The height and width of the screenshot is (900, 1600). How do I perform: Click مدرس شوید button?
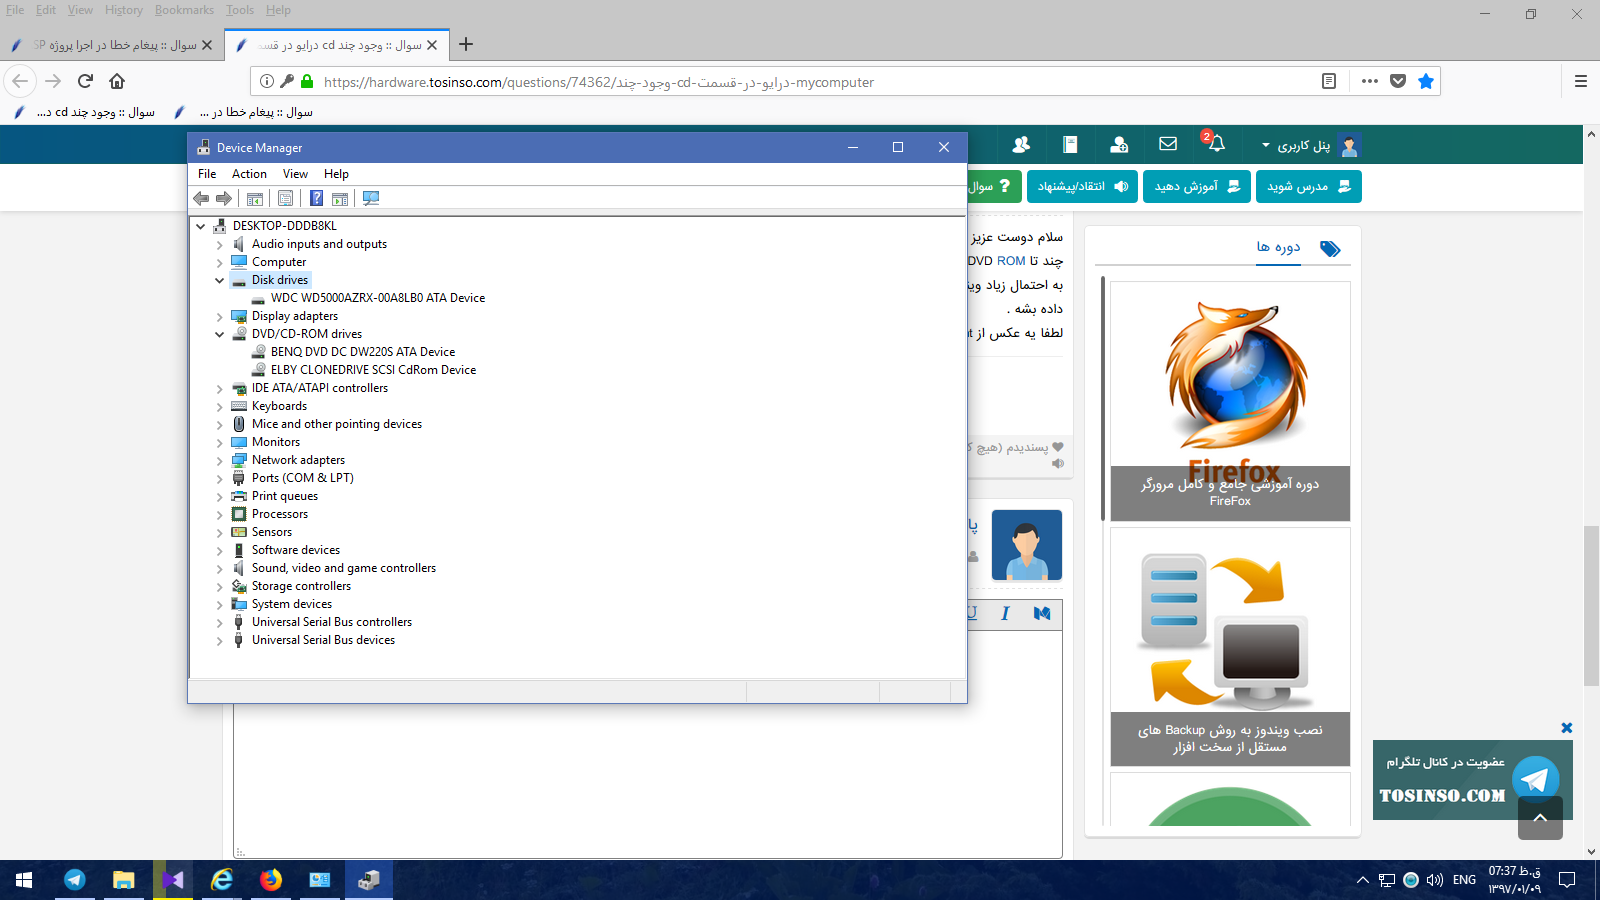(x=1308, y=186)
